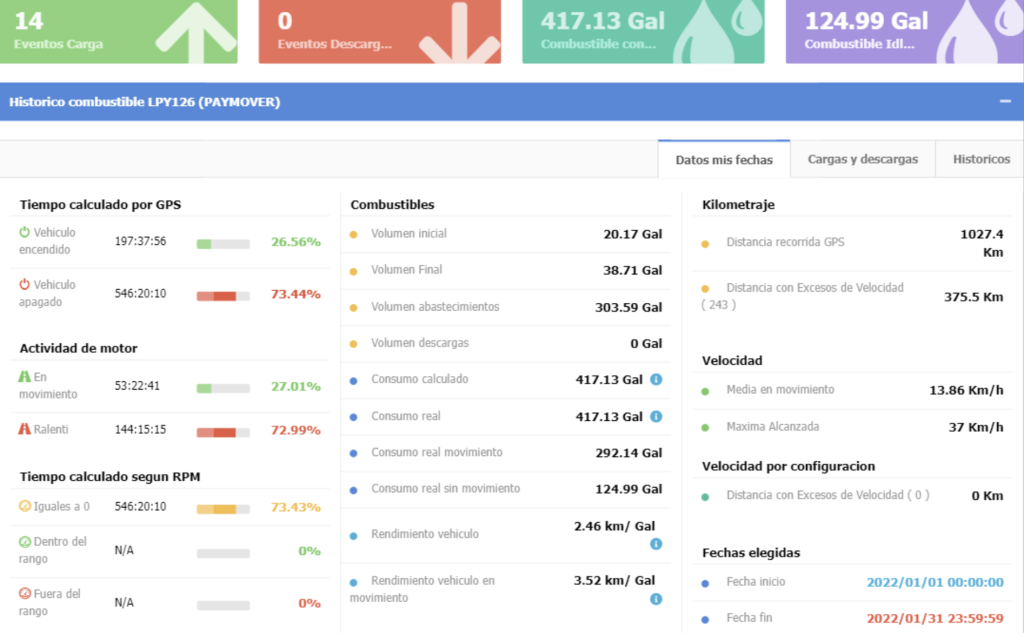The image size is (1024, 633).
Task: Click the Eventos Descarga red card
Action: click(379, 31)
